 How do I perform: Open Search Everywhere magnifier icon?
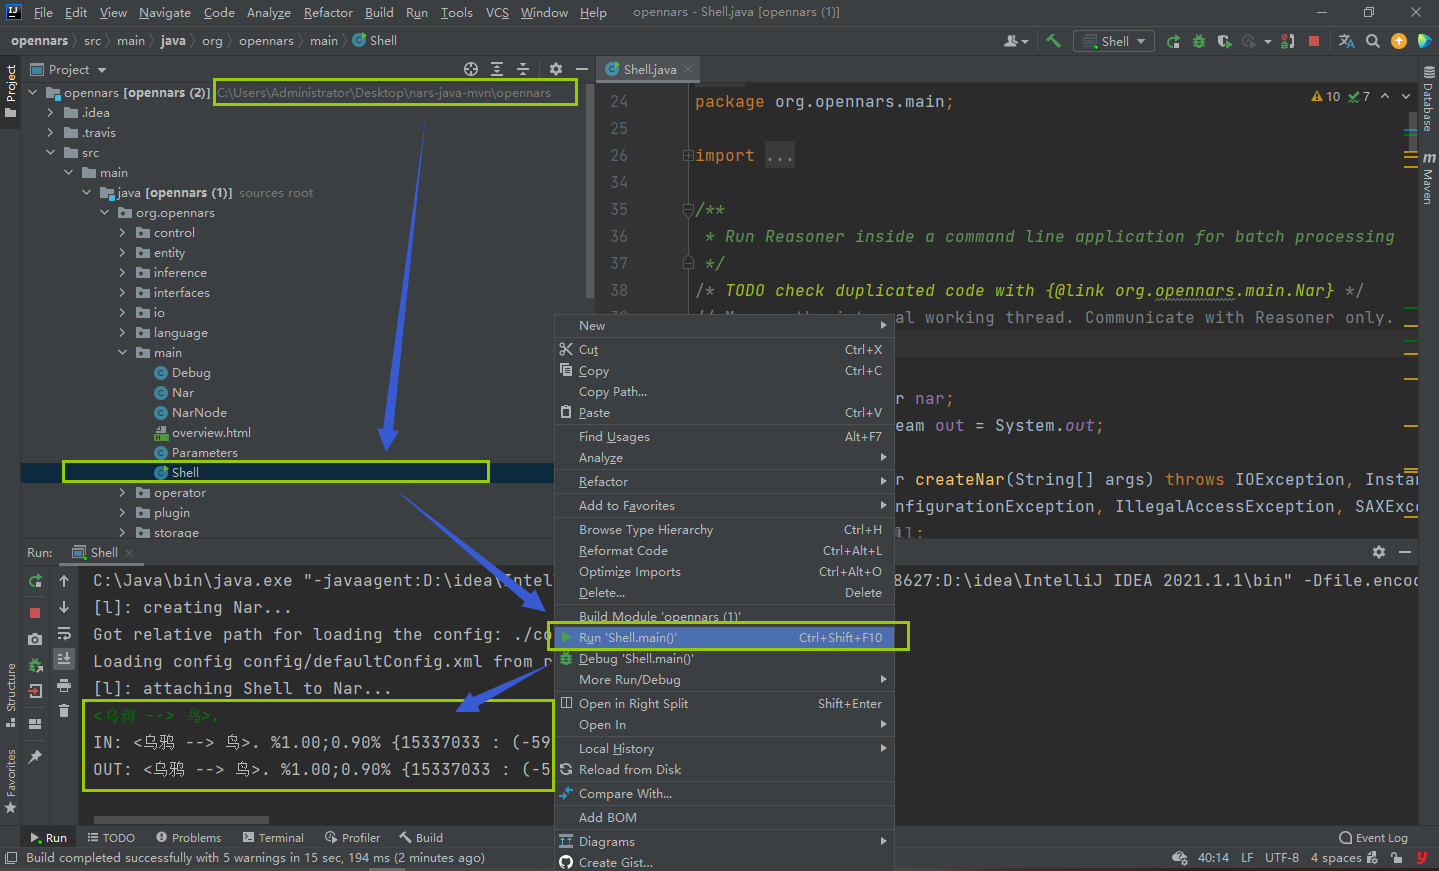1373,41
